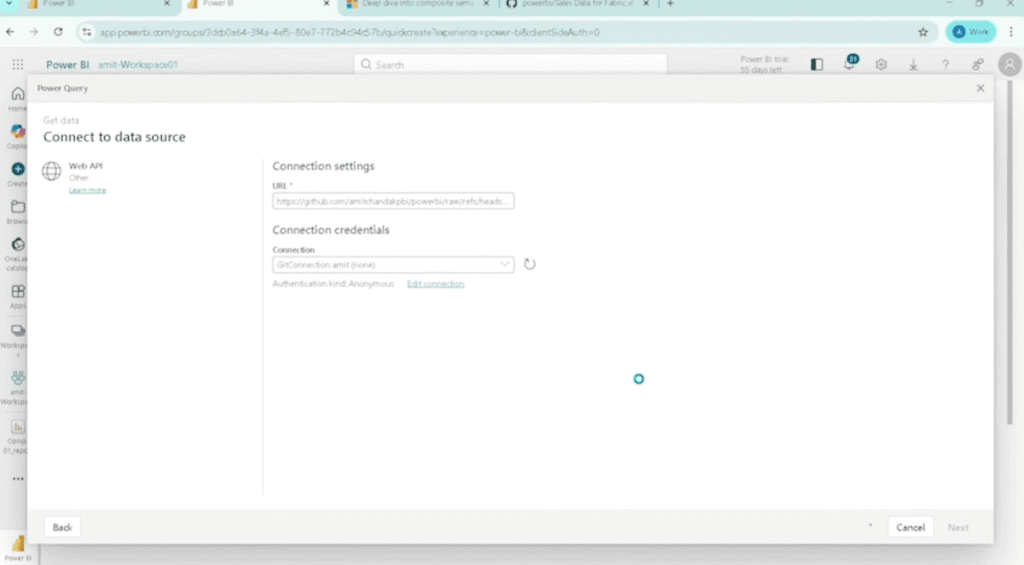Open notifications bell icon
This screenshot has width=1024, height=565.
point(849,64)
